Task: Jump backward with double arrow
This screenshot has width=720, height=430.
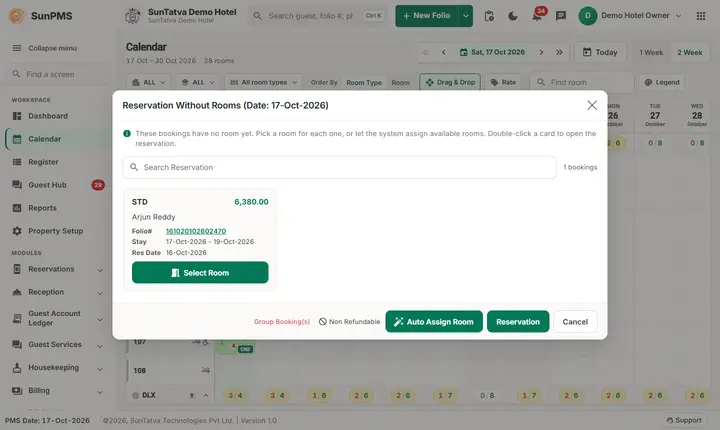Action: 426,52
